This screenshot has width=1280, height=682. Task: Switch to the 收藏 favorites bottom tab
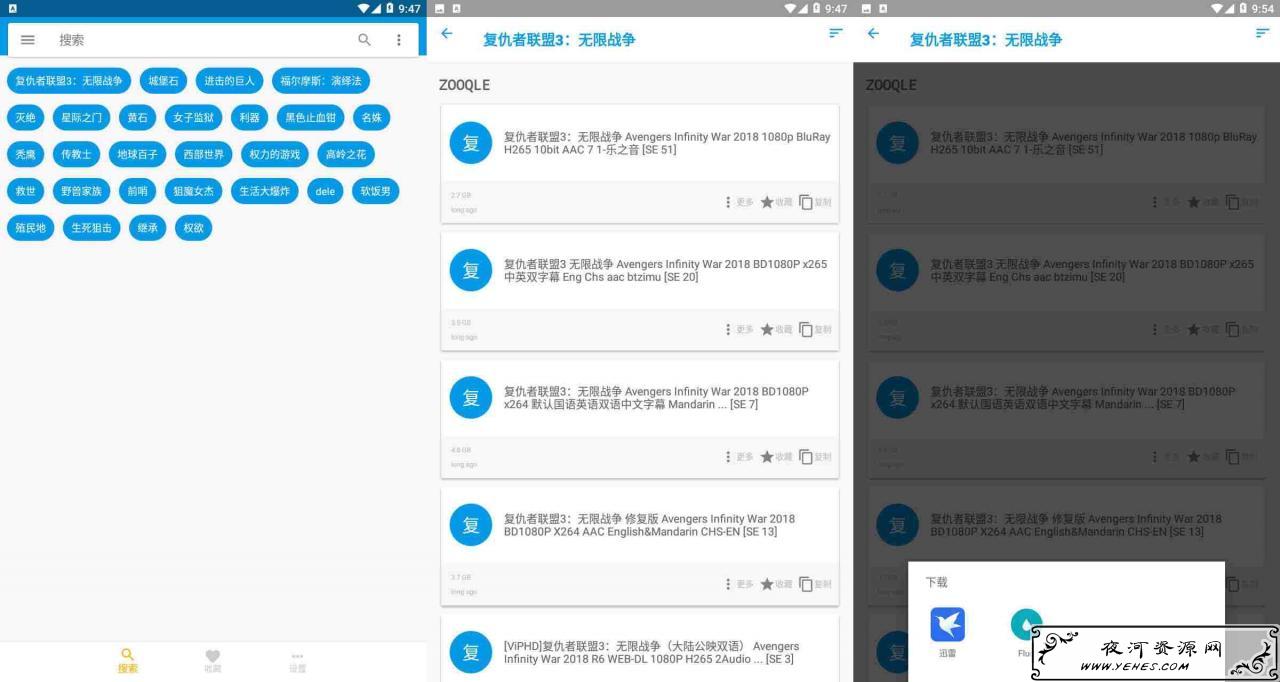(212, 661)
